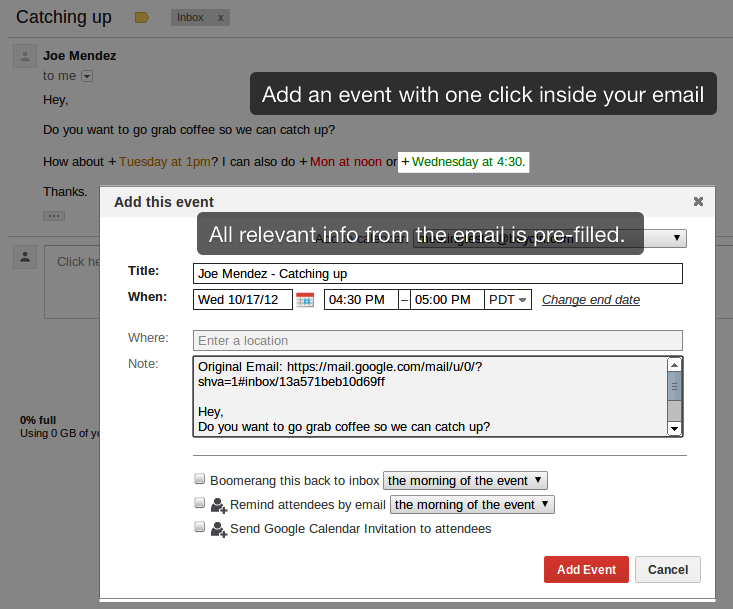
Task: Open Boomerang timing dropdown
Action: pyautogui.click(x=465, y=480)
